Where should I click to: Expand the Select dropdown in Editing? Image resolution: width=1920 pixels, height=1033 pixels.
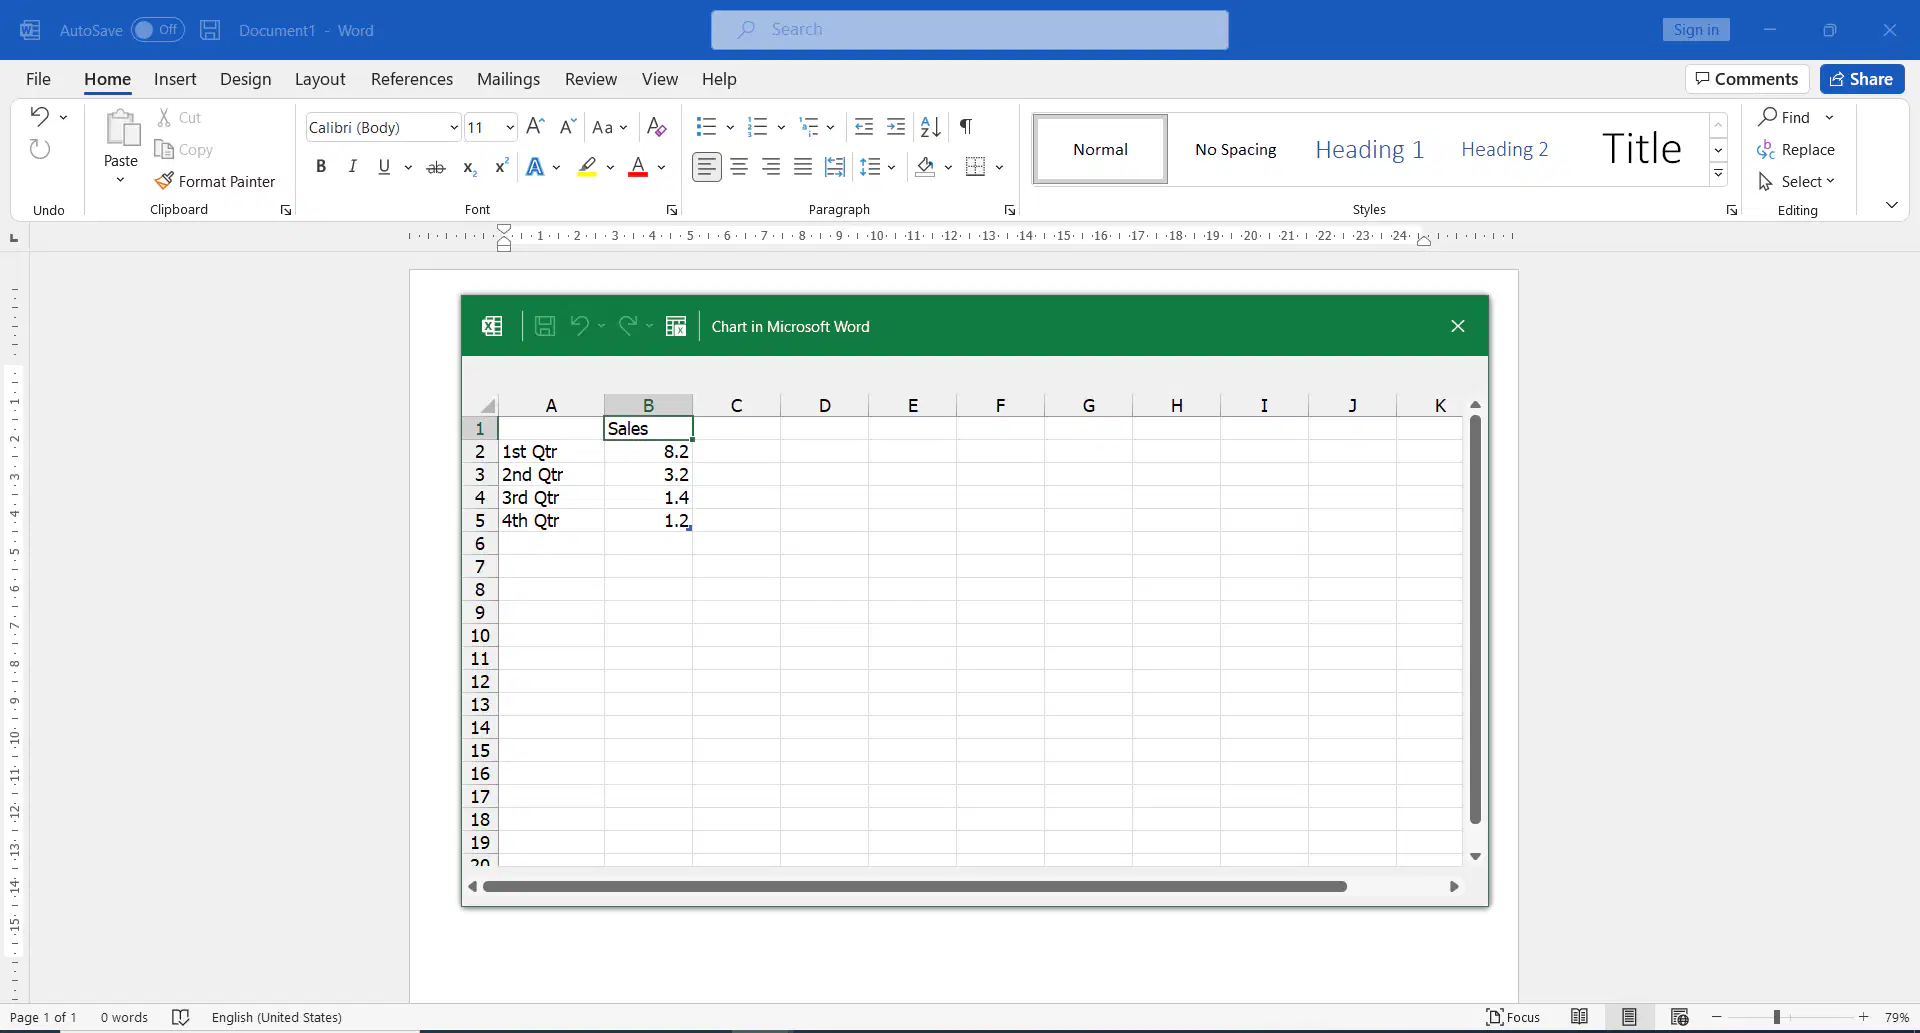tap(1797, 181)
